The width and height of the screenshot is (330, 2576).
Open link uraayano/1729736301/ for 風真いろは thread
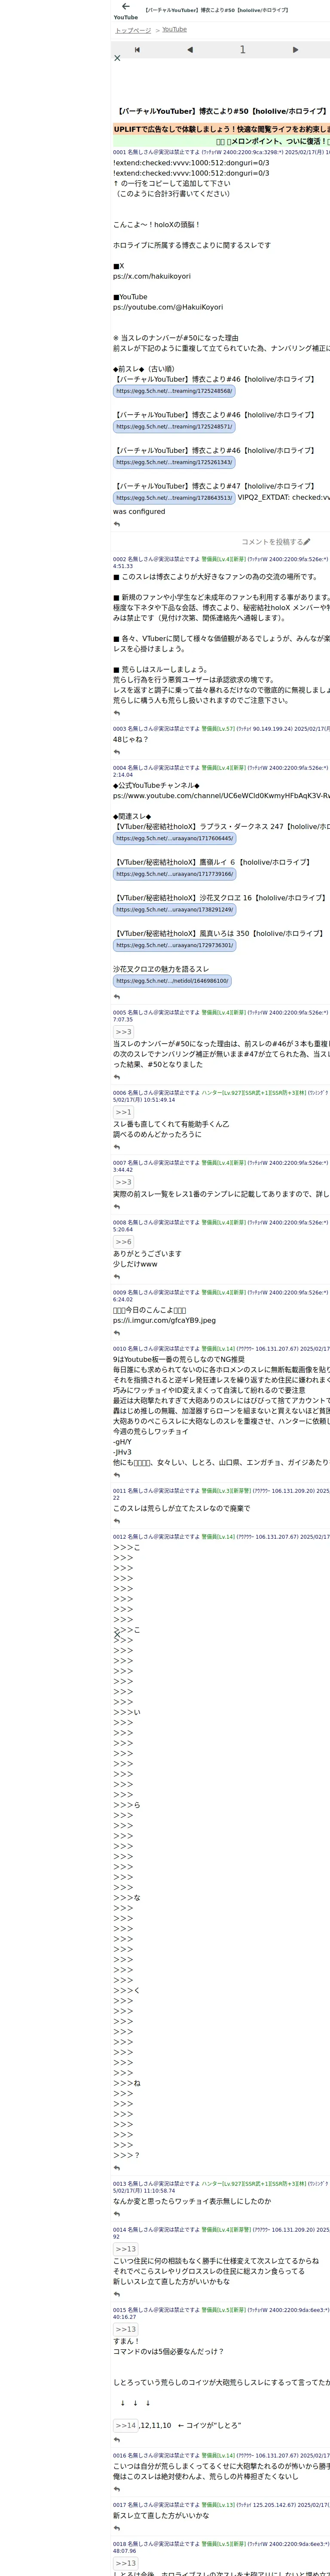(x=174, y=945)
